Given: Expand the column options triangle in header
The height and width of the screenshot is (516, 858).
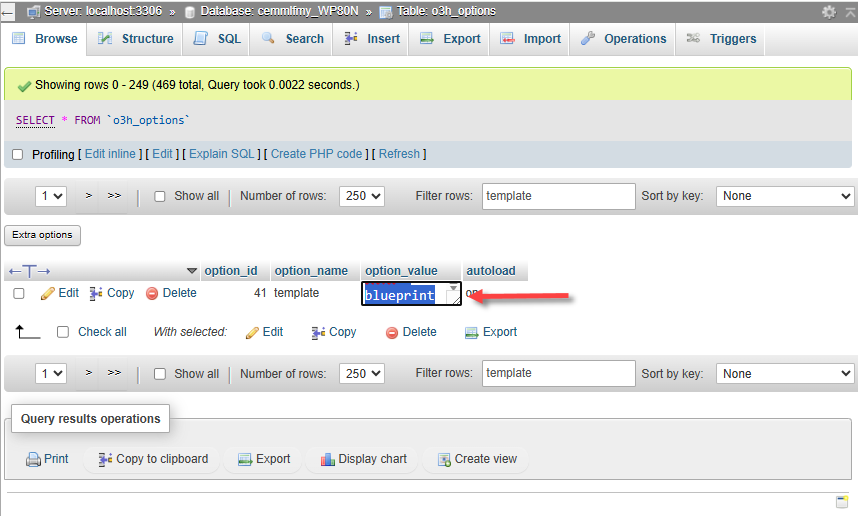Looking at the screenshot, I should pos(192,271).
